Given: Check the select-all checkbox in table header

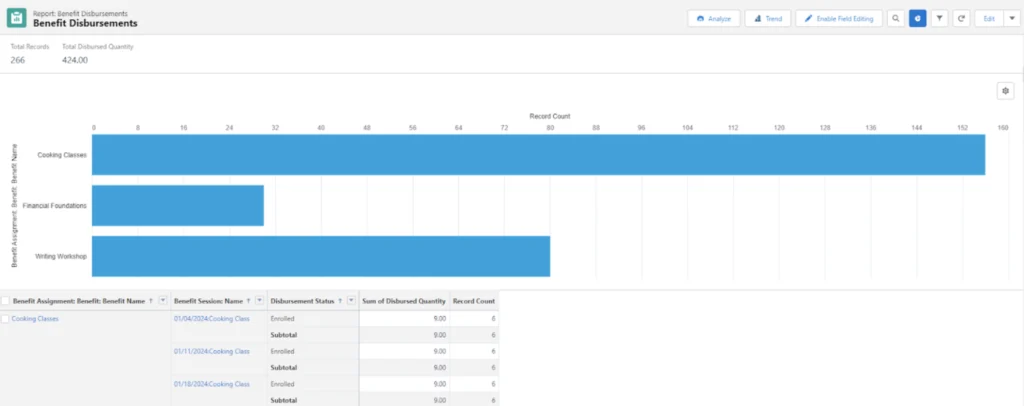Looking at the screenshot, I should tap(6, 300).
